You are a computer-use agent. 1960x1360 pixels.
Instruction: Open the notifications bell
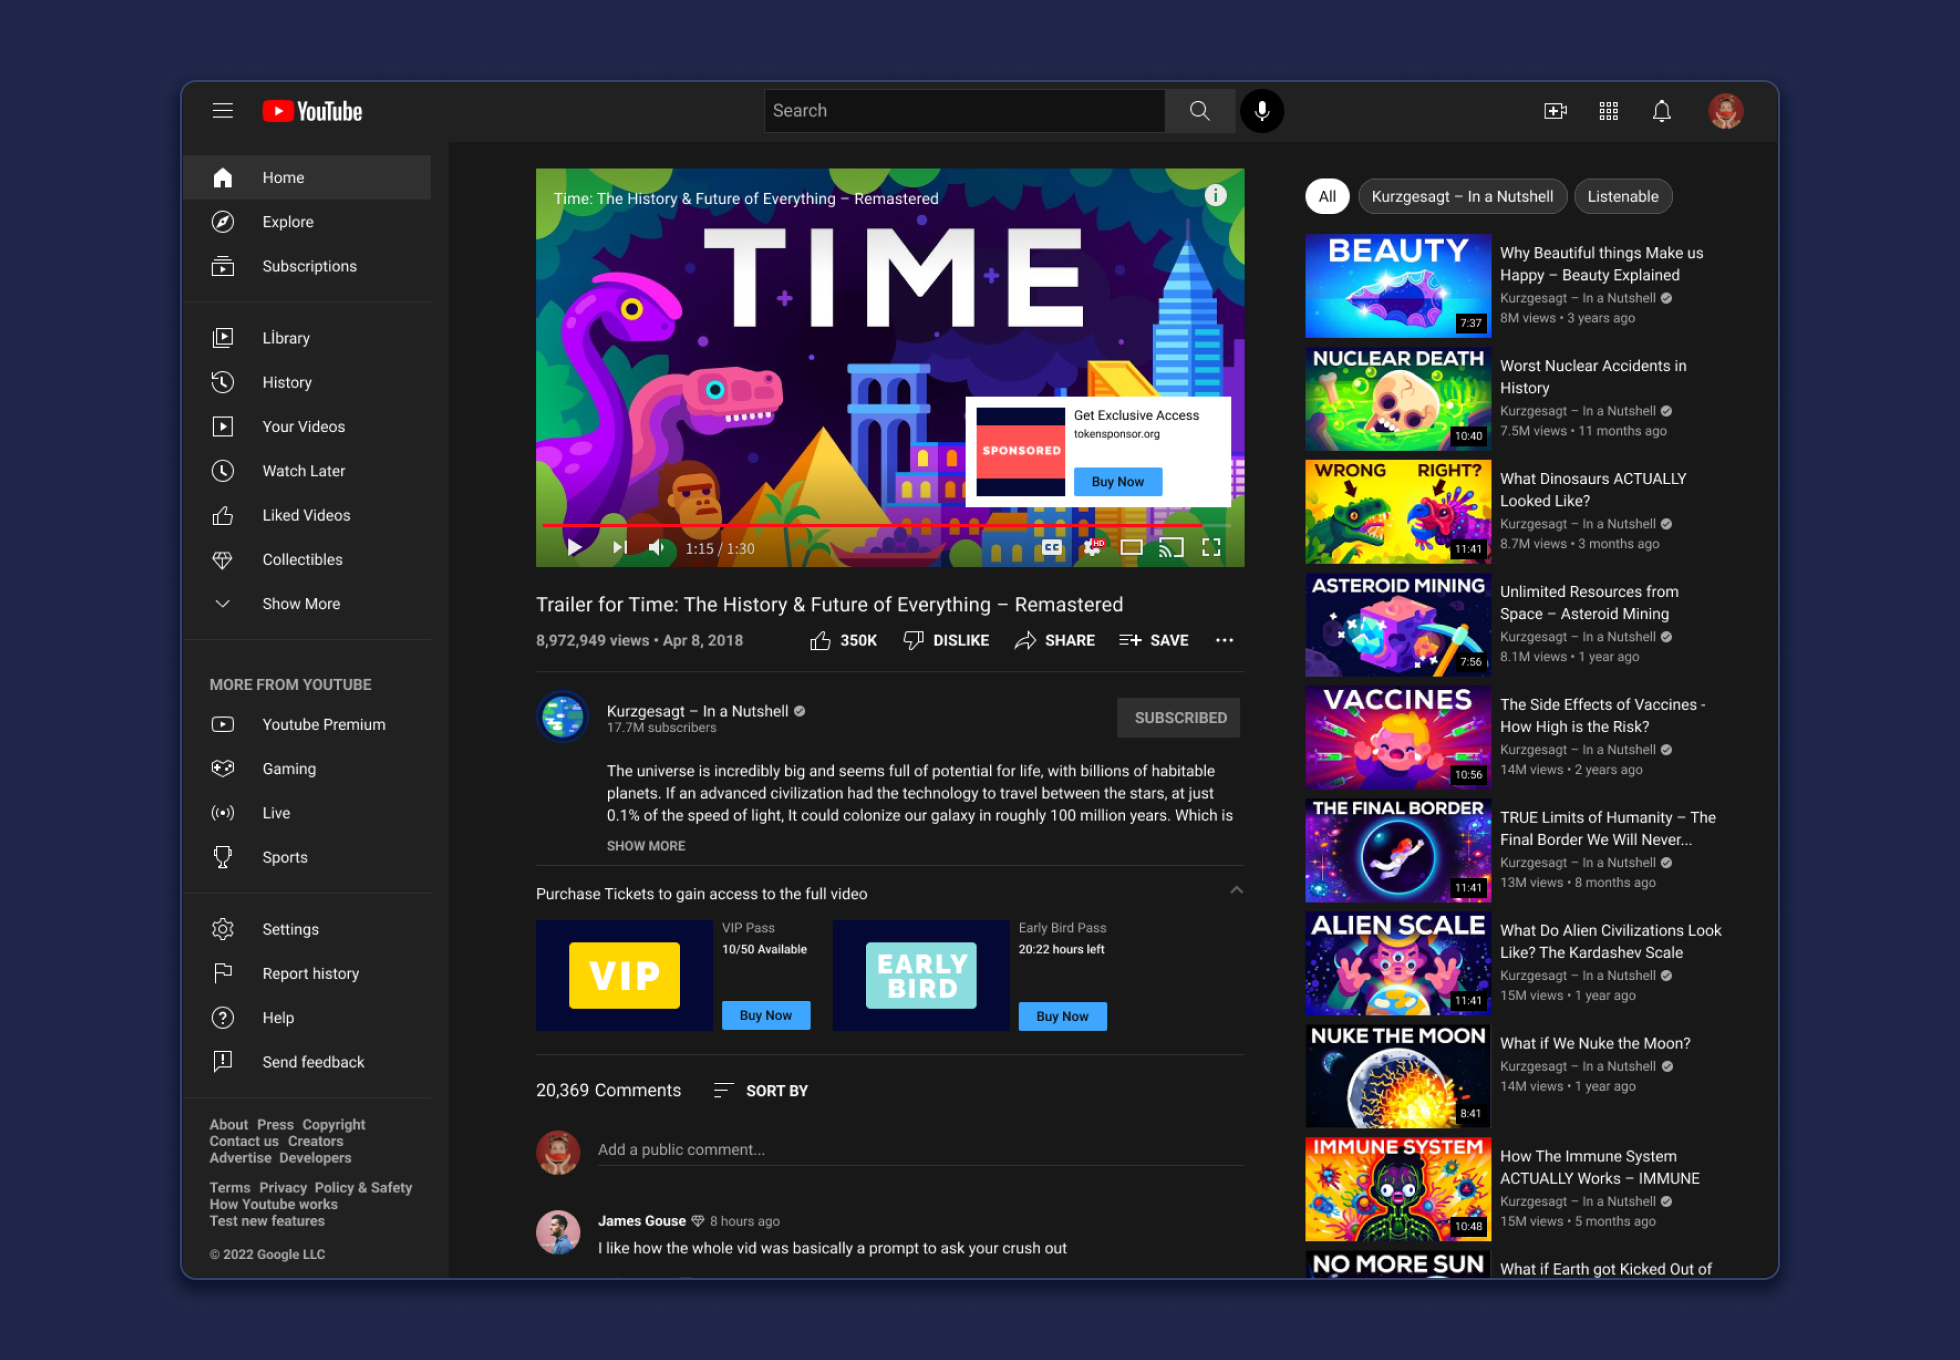(1661, 111)
